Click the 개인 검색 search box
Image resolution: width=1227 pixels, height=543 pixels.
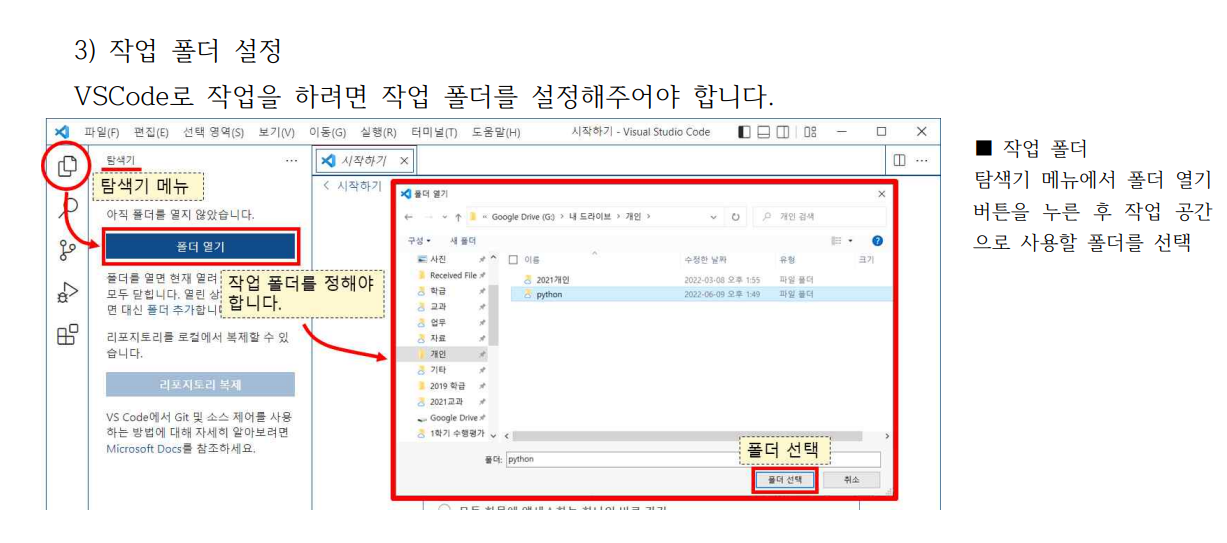coord(819,217)
